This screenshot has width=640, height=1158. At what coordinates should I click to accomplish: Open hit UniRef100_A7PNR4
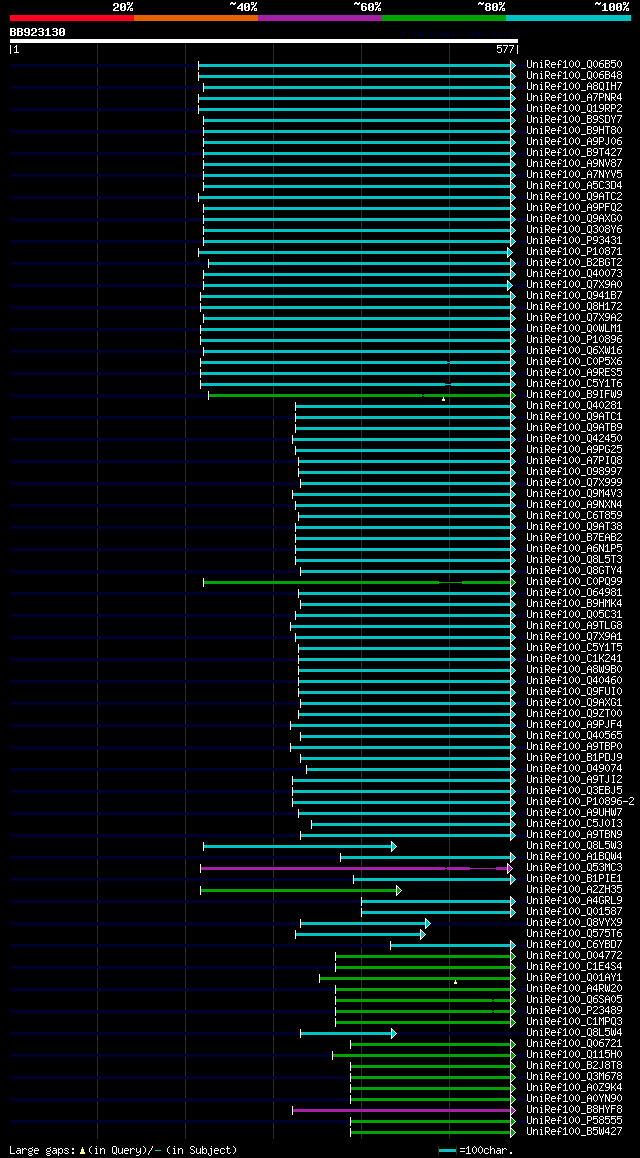574,97
